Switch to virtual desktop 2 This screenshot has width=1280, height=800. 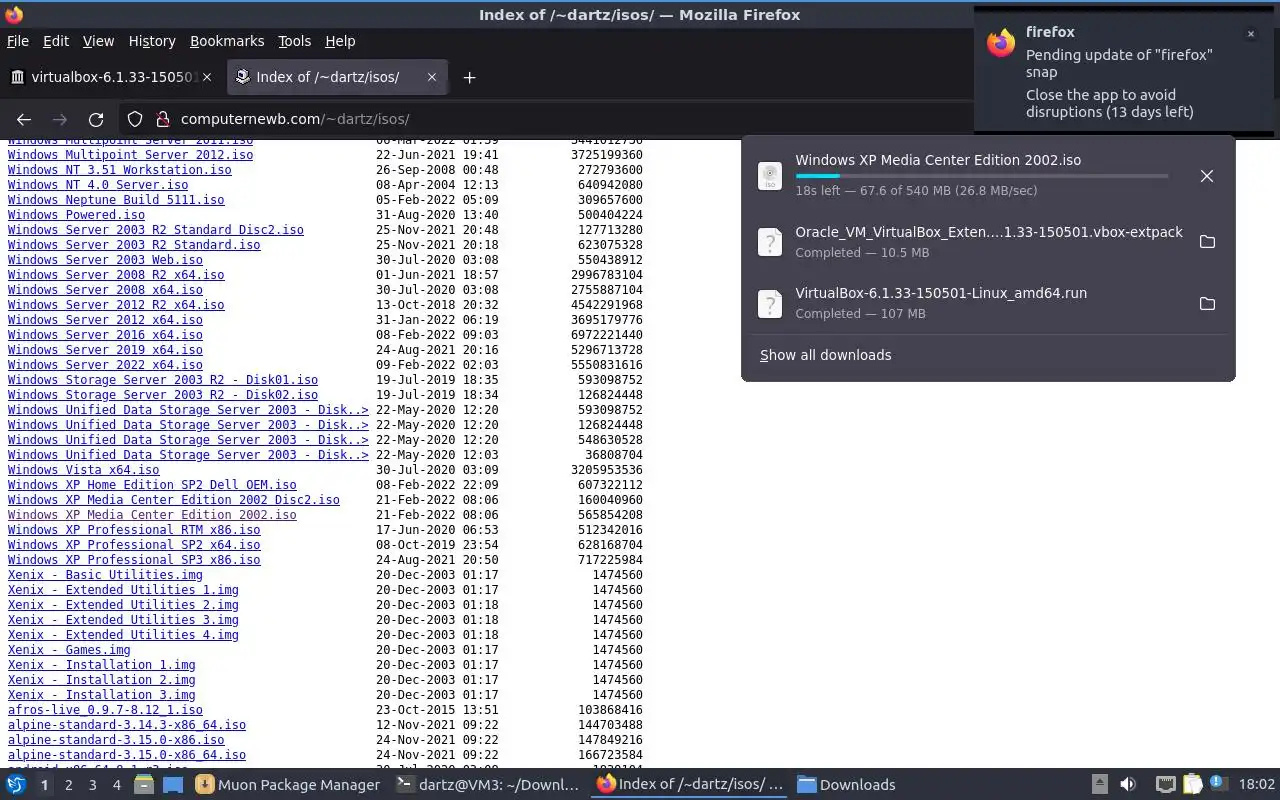(x=68, y=785)
